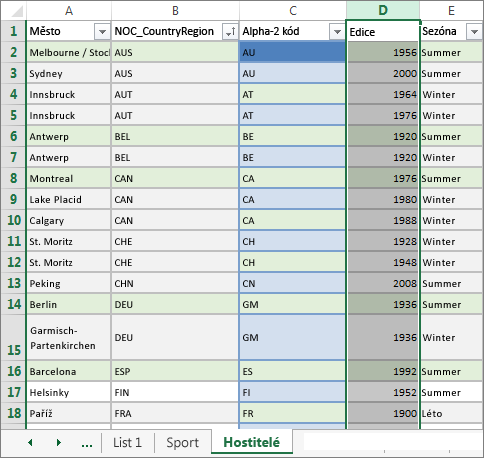Select column C header

[293, 11]
